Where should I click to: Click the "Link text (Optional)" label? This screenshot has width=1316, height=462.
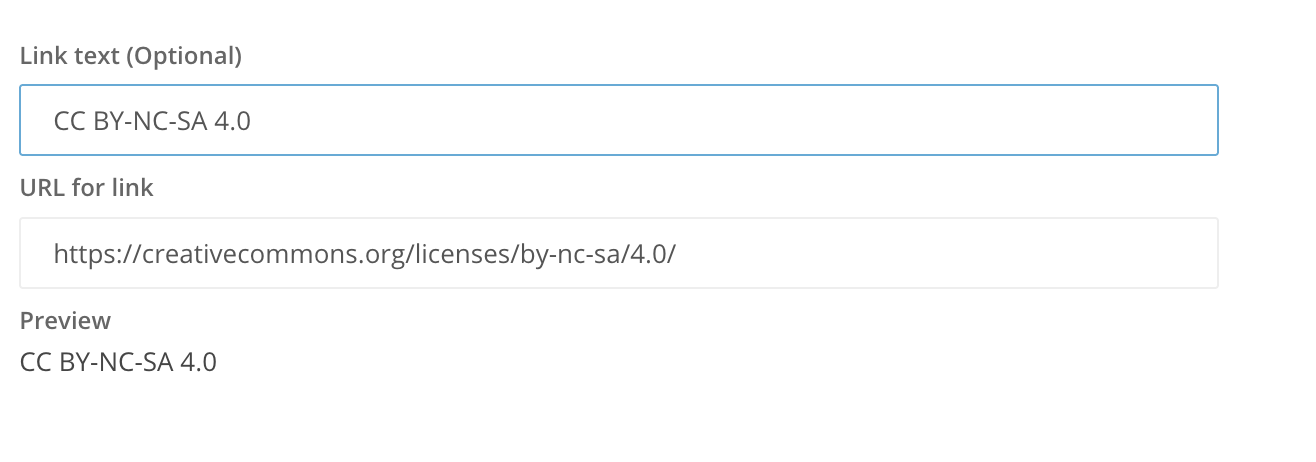pos(131,56)
